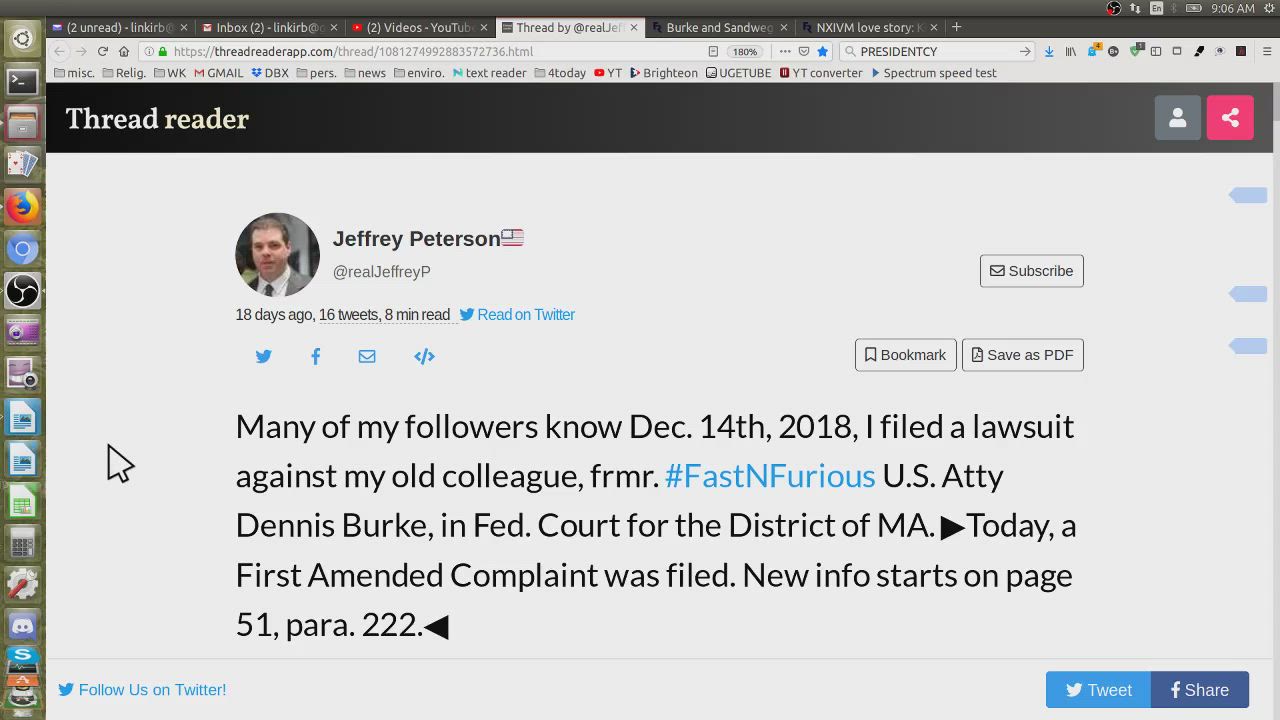Screen dimensions: 1280x720
Task: Click the Firefox reload page icon
Action: click(102, 51)
